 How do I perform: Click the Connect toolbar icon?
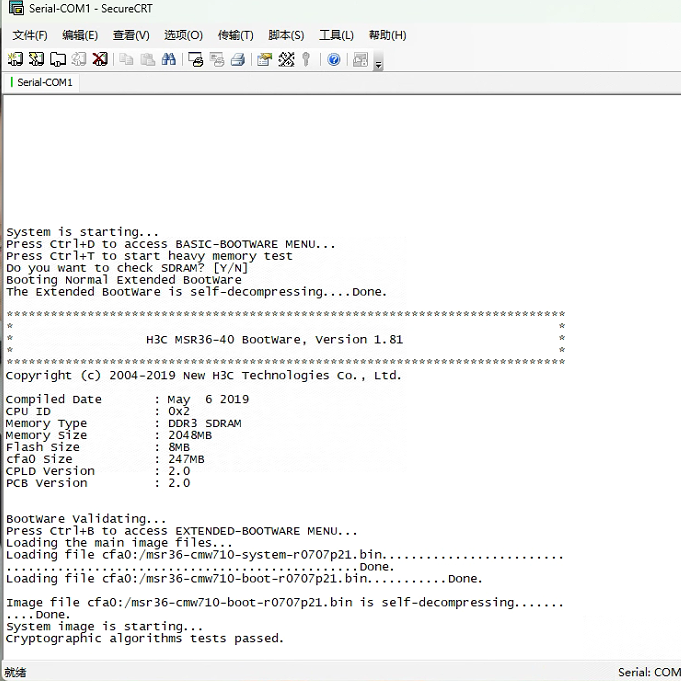click(15, 59)
